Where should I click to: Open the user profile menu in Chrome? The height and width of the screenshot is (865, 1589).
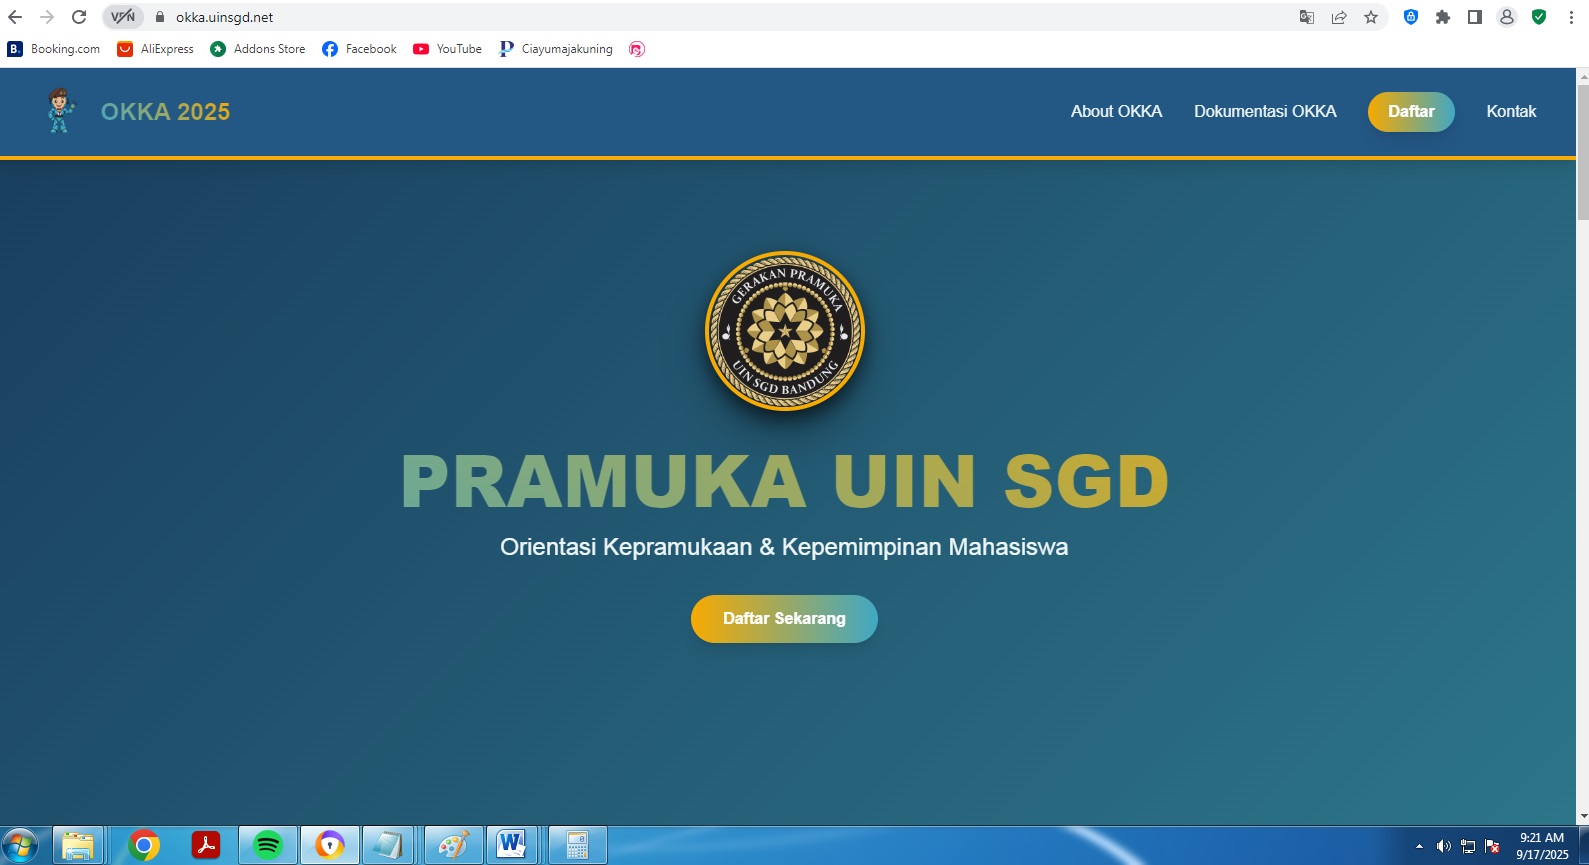pyautogui.click(x=1506, y=17)
